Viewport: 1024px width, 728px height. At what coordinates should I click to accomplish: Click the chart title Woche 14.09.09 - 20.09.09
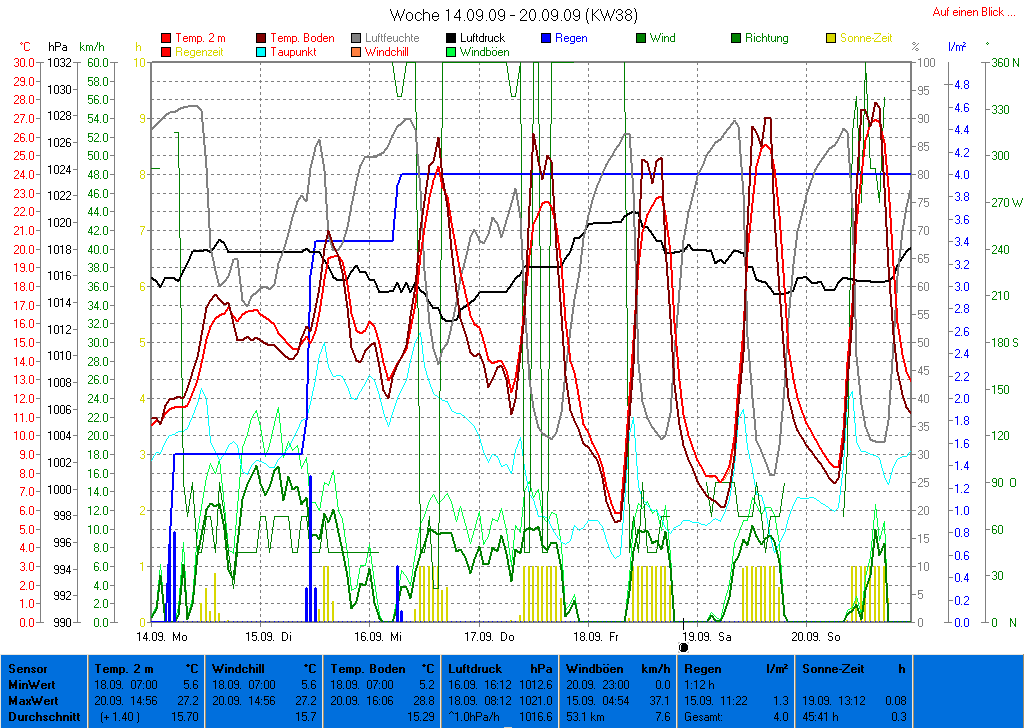click(513, 15)
